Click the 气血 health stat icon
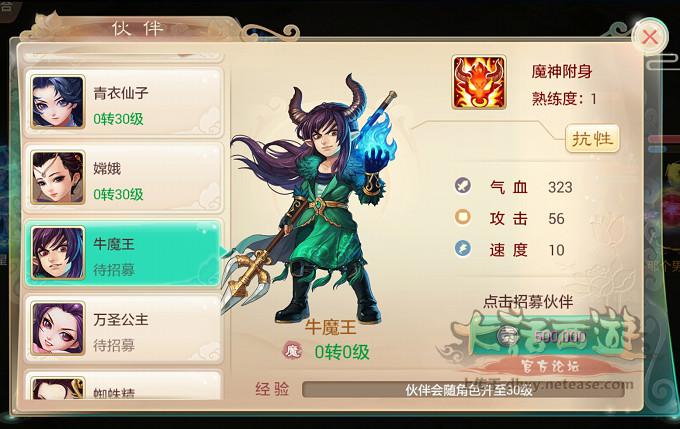Viewport: 680px width, 429px height. click(x=463, y=186)
